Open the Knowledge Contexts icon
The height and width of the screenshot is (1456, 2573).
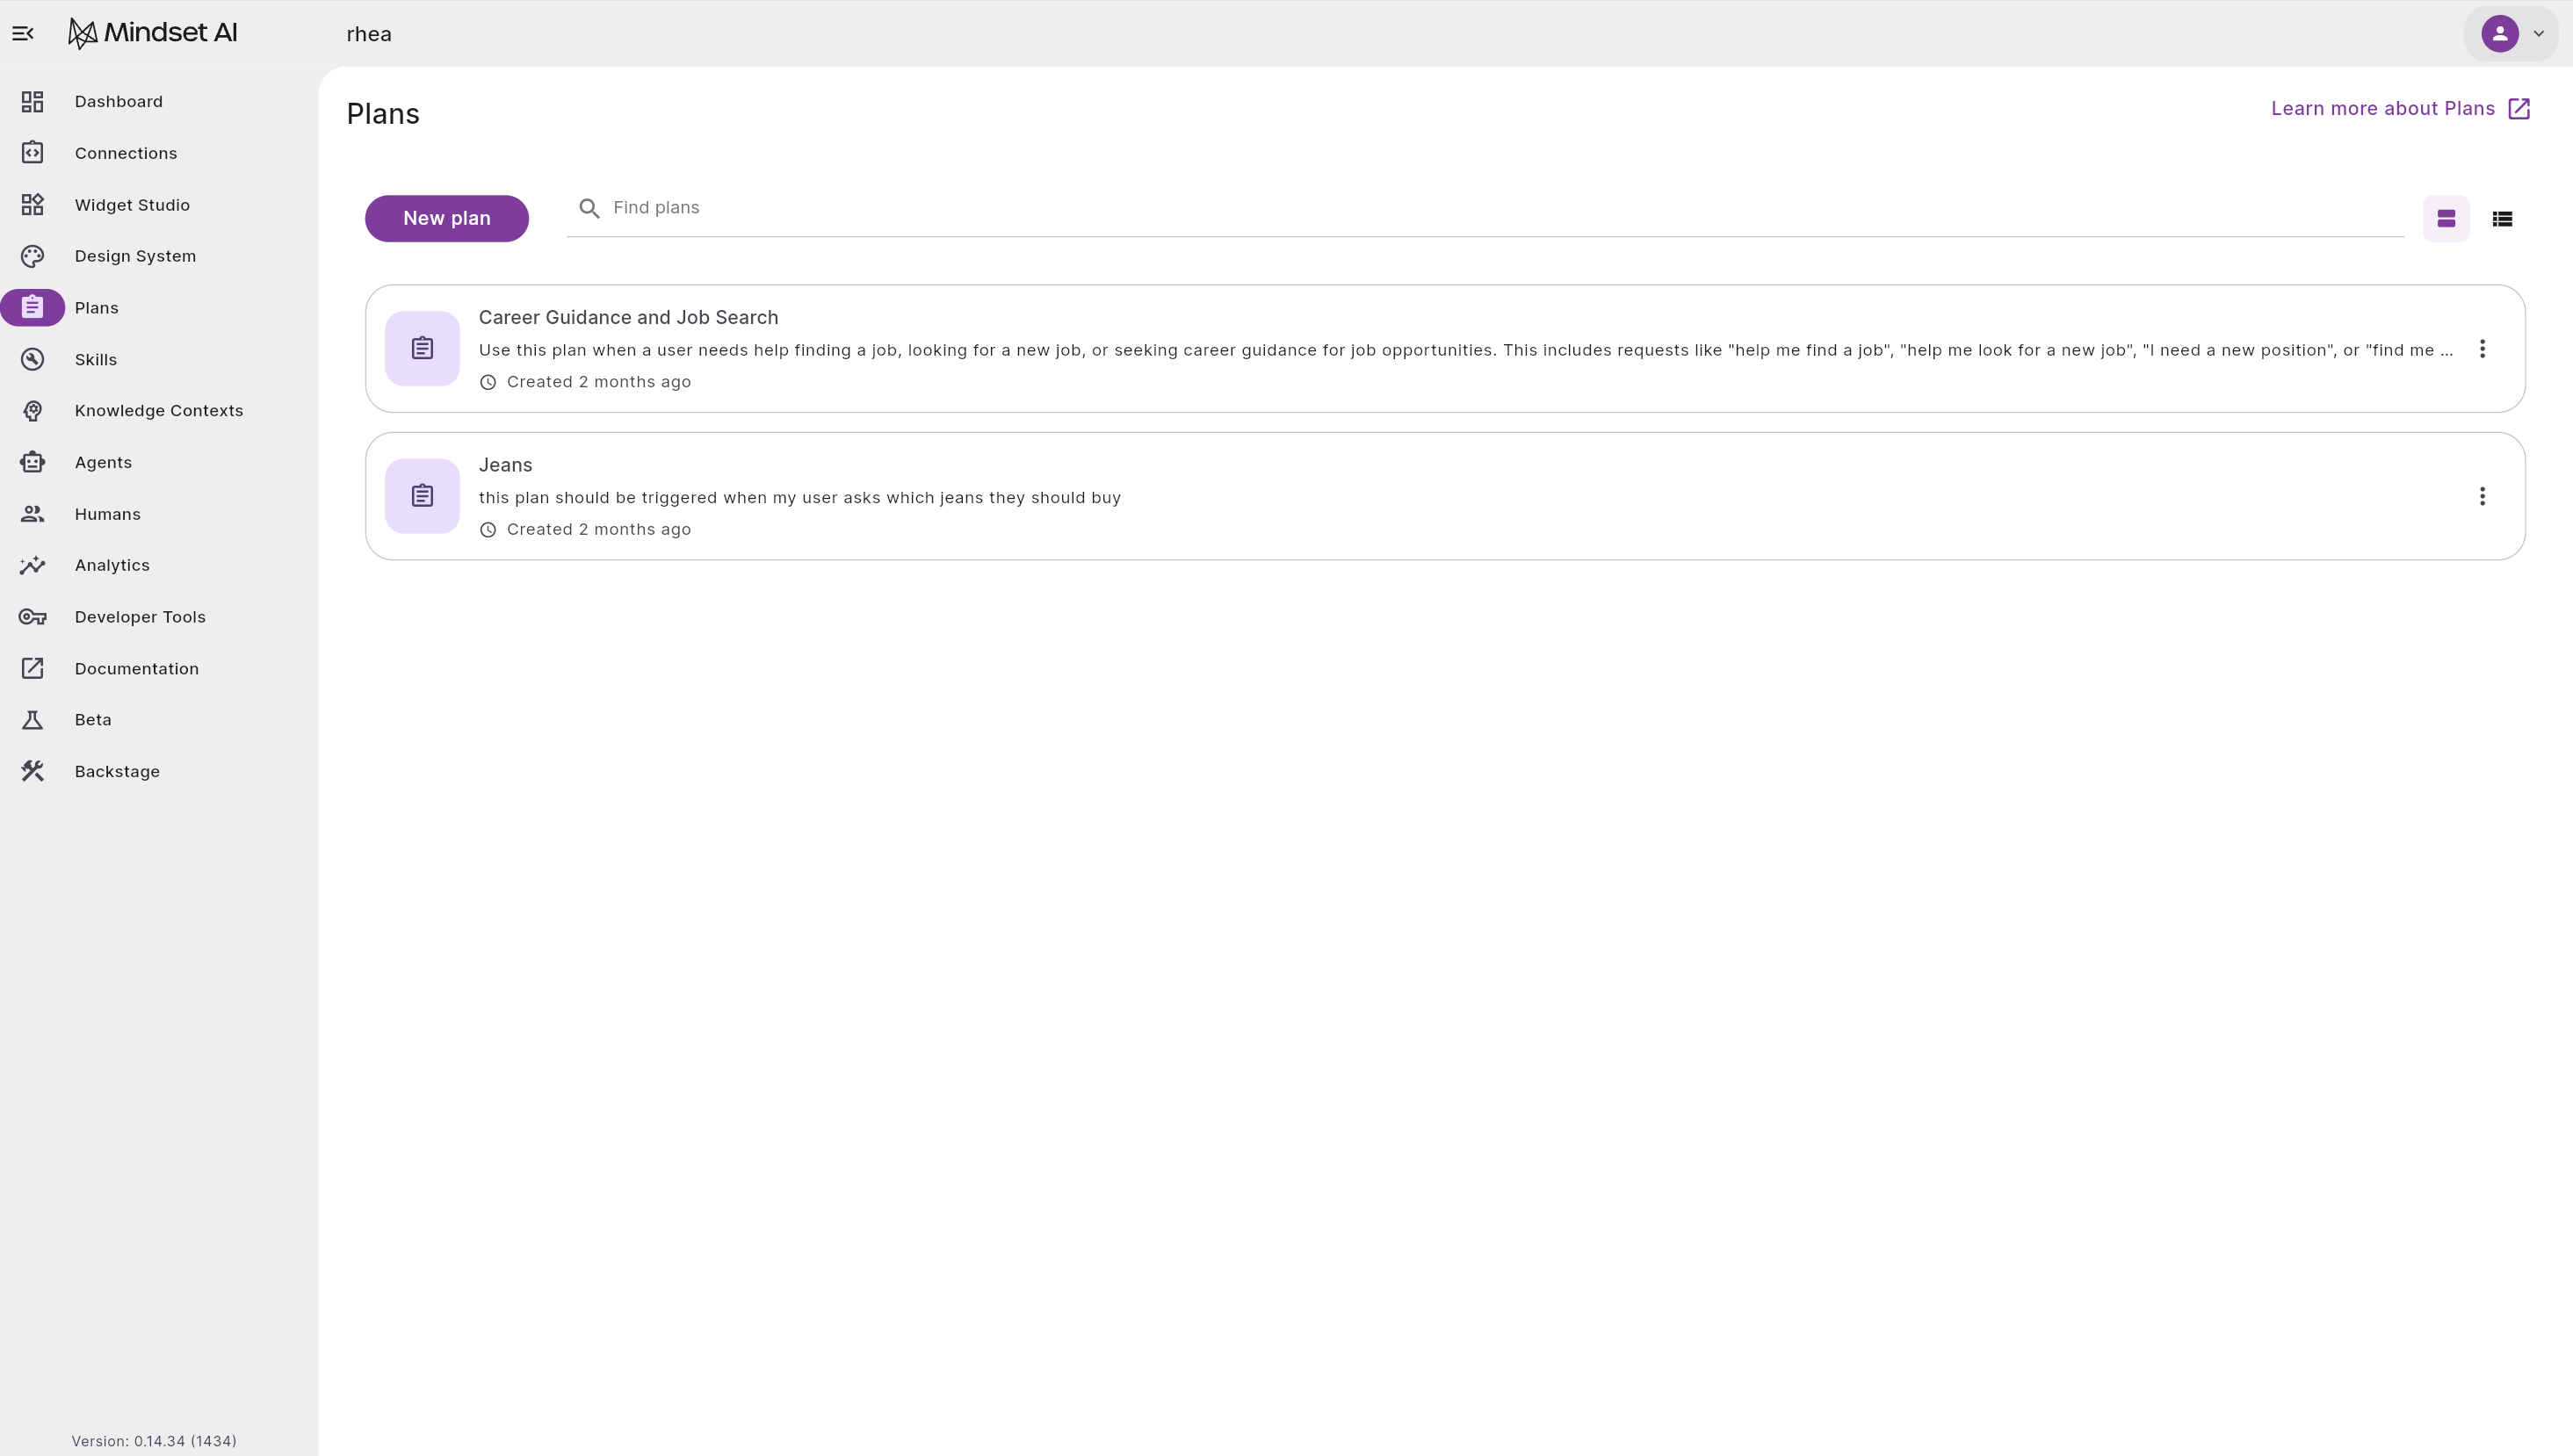point(33,411)
